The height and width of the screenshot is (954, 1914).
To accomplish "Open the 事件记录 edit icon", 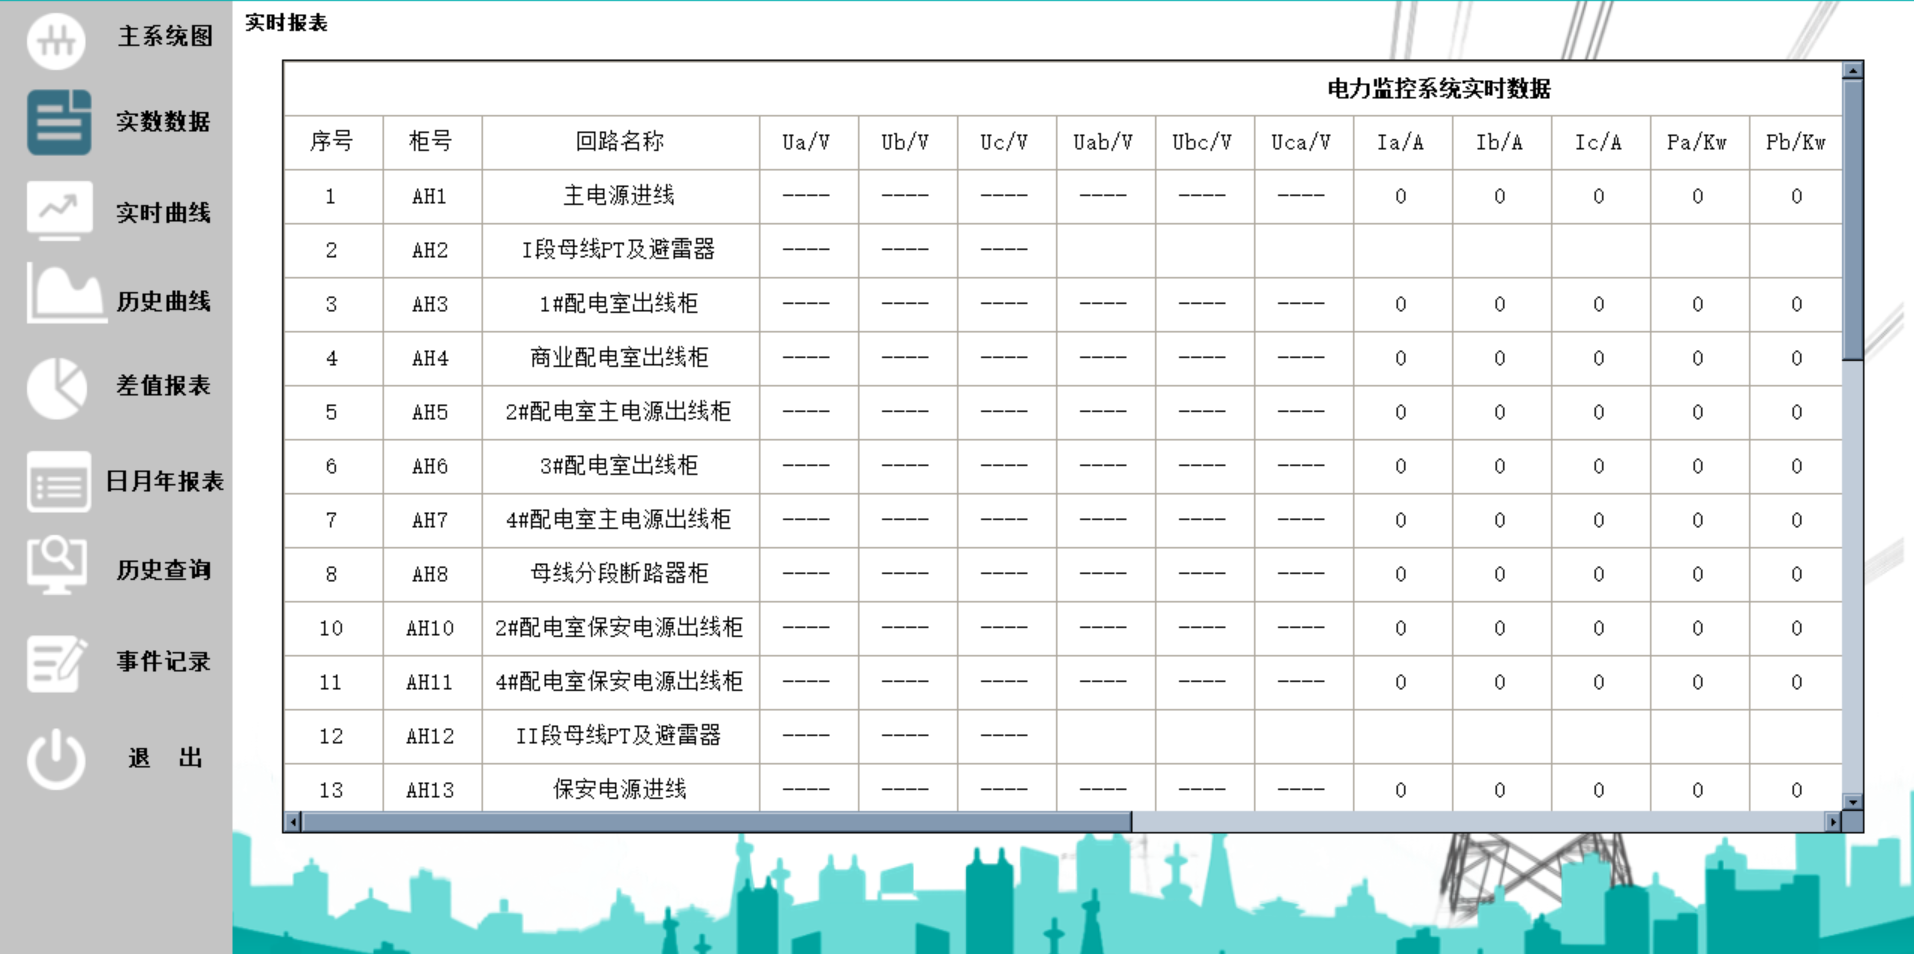I will coord(57,661).
